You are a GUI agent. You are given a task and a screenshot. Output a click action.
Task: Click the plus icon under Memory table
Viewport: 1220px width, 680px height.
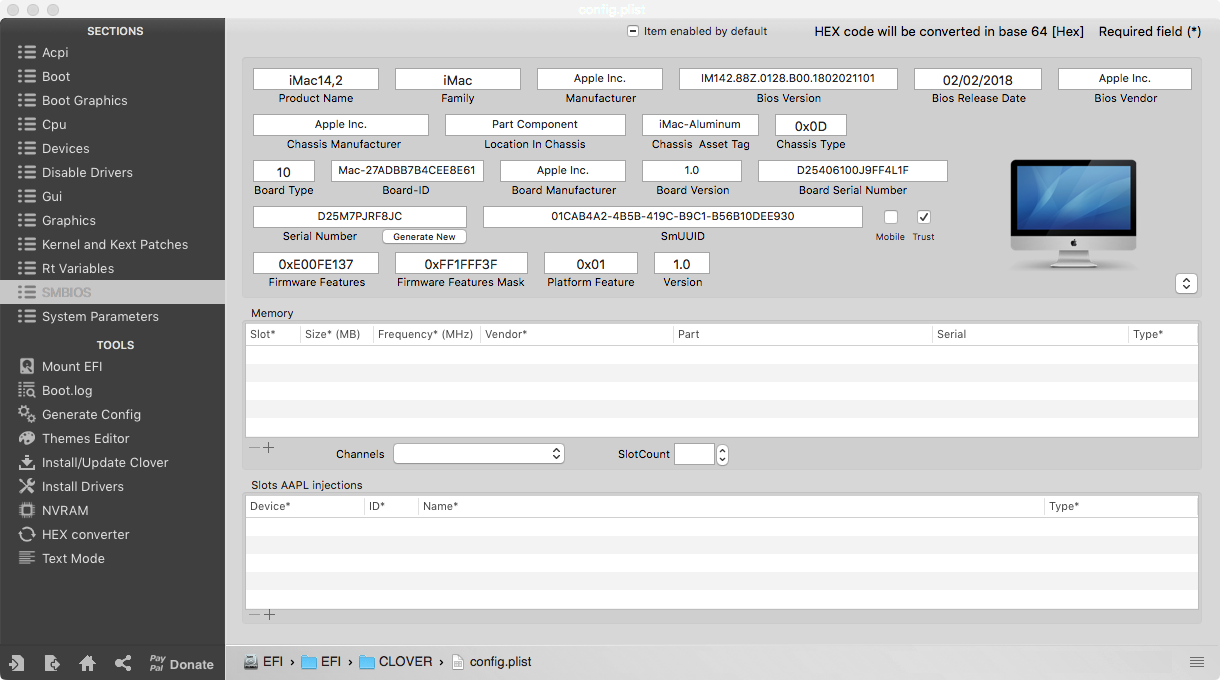point(269,448)
